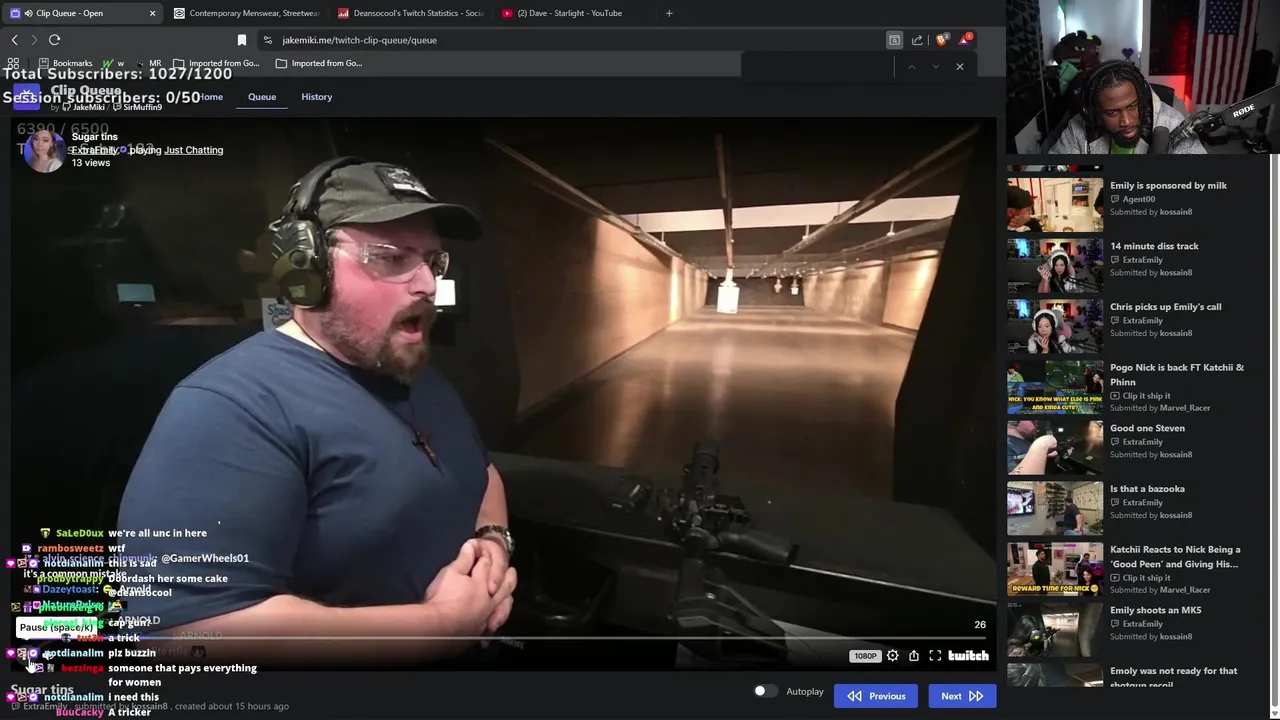Open the Home tab of Clip Queue
Screen dimensions: 1280x720
click(x=210, y=97)
